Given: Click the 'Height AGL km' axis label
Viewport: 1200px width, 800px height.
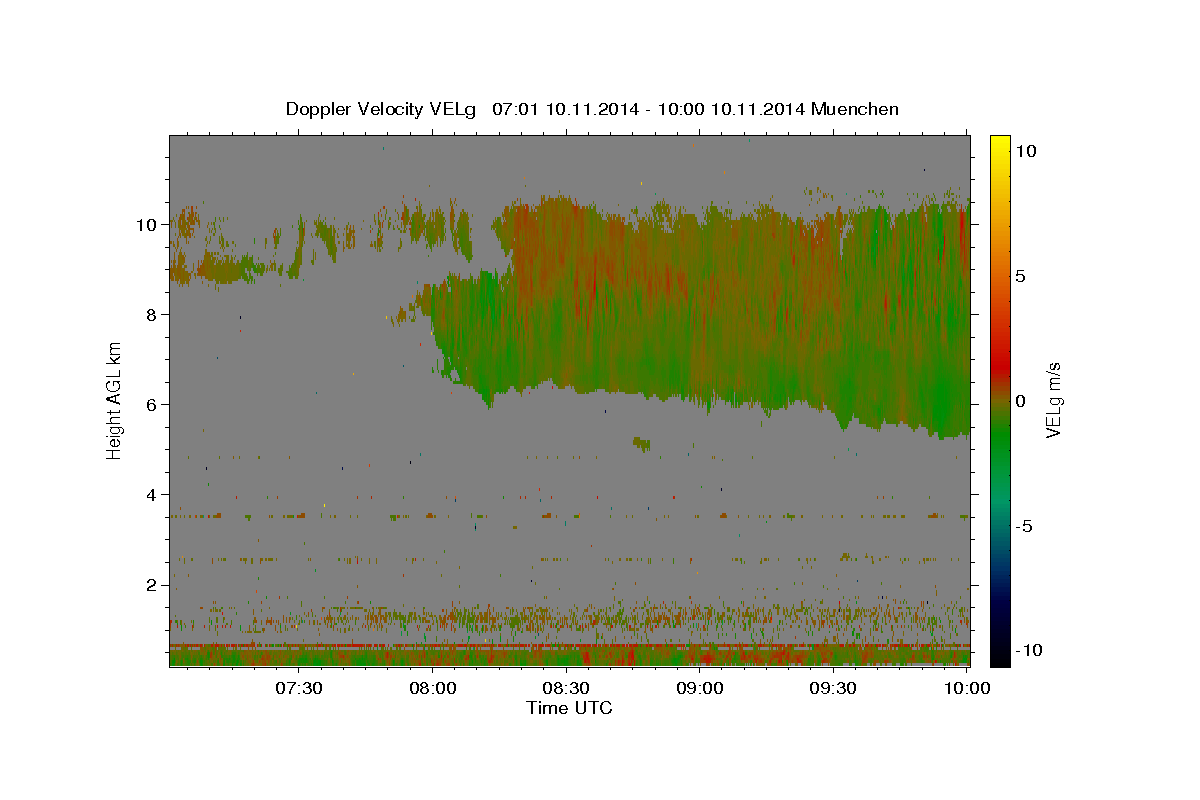Looking at the screenshot, I should coord(114,399).
